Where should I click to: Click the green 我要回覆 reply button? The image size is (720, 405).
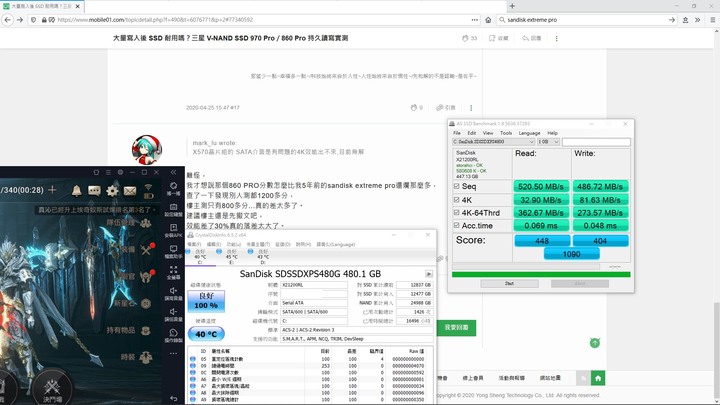pos(456,328)
